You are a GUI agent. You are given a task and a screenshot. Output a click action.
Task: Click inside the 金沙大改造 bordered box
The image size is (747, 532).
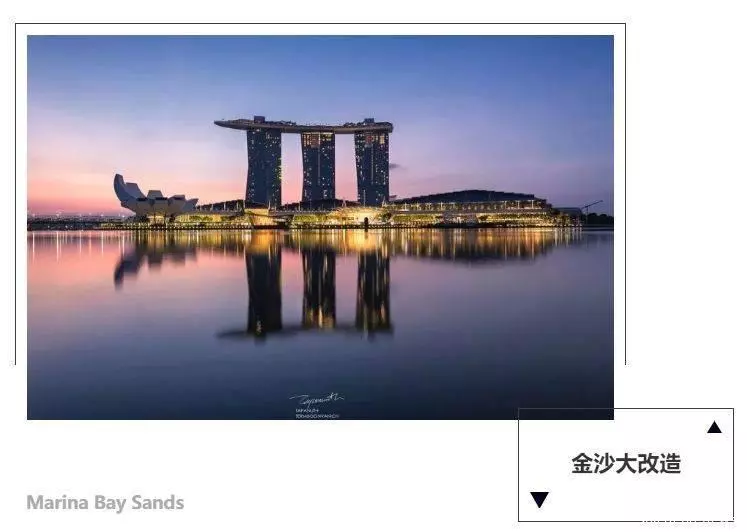click(626, 464)
